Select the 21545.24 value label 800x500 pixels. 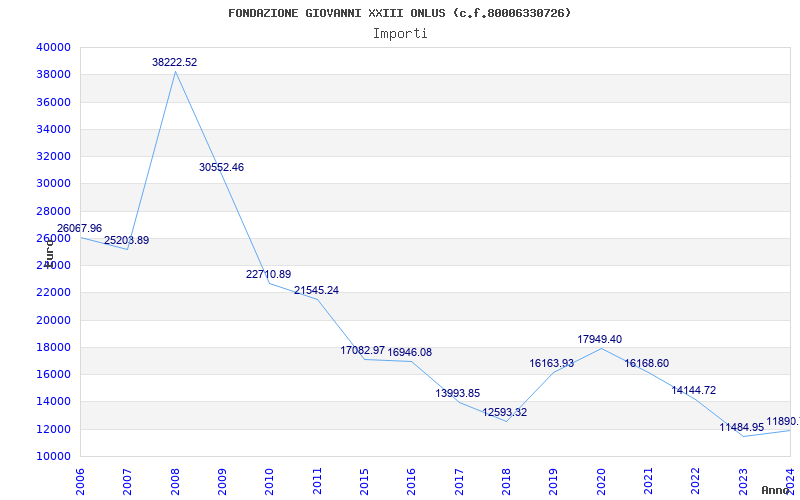pos(316,290)
